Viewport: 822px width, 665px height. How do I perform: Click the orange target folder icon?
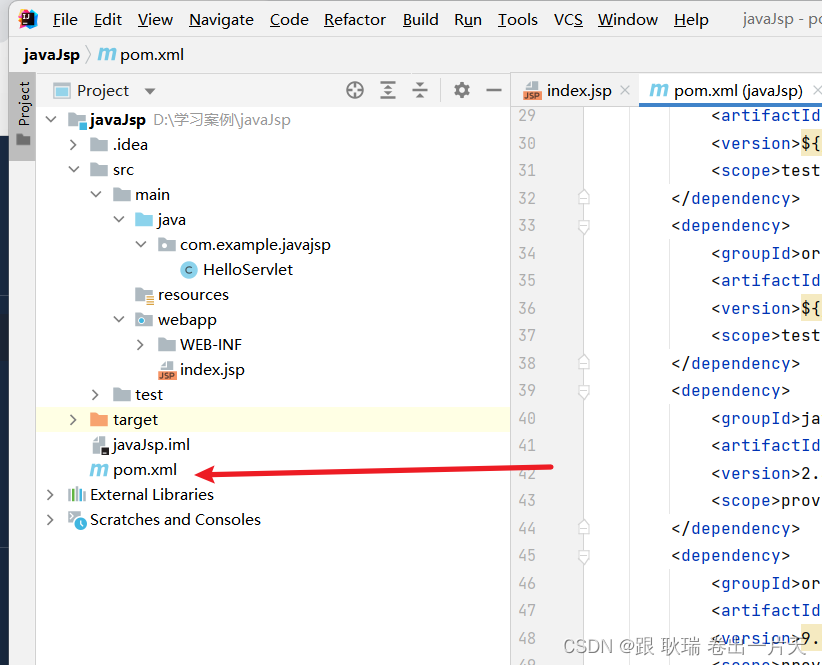pos(99,419)
